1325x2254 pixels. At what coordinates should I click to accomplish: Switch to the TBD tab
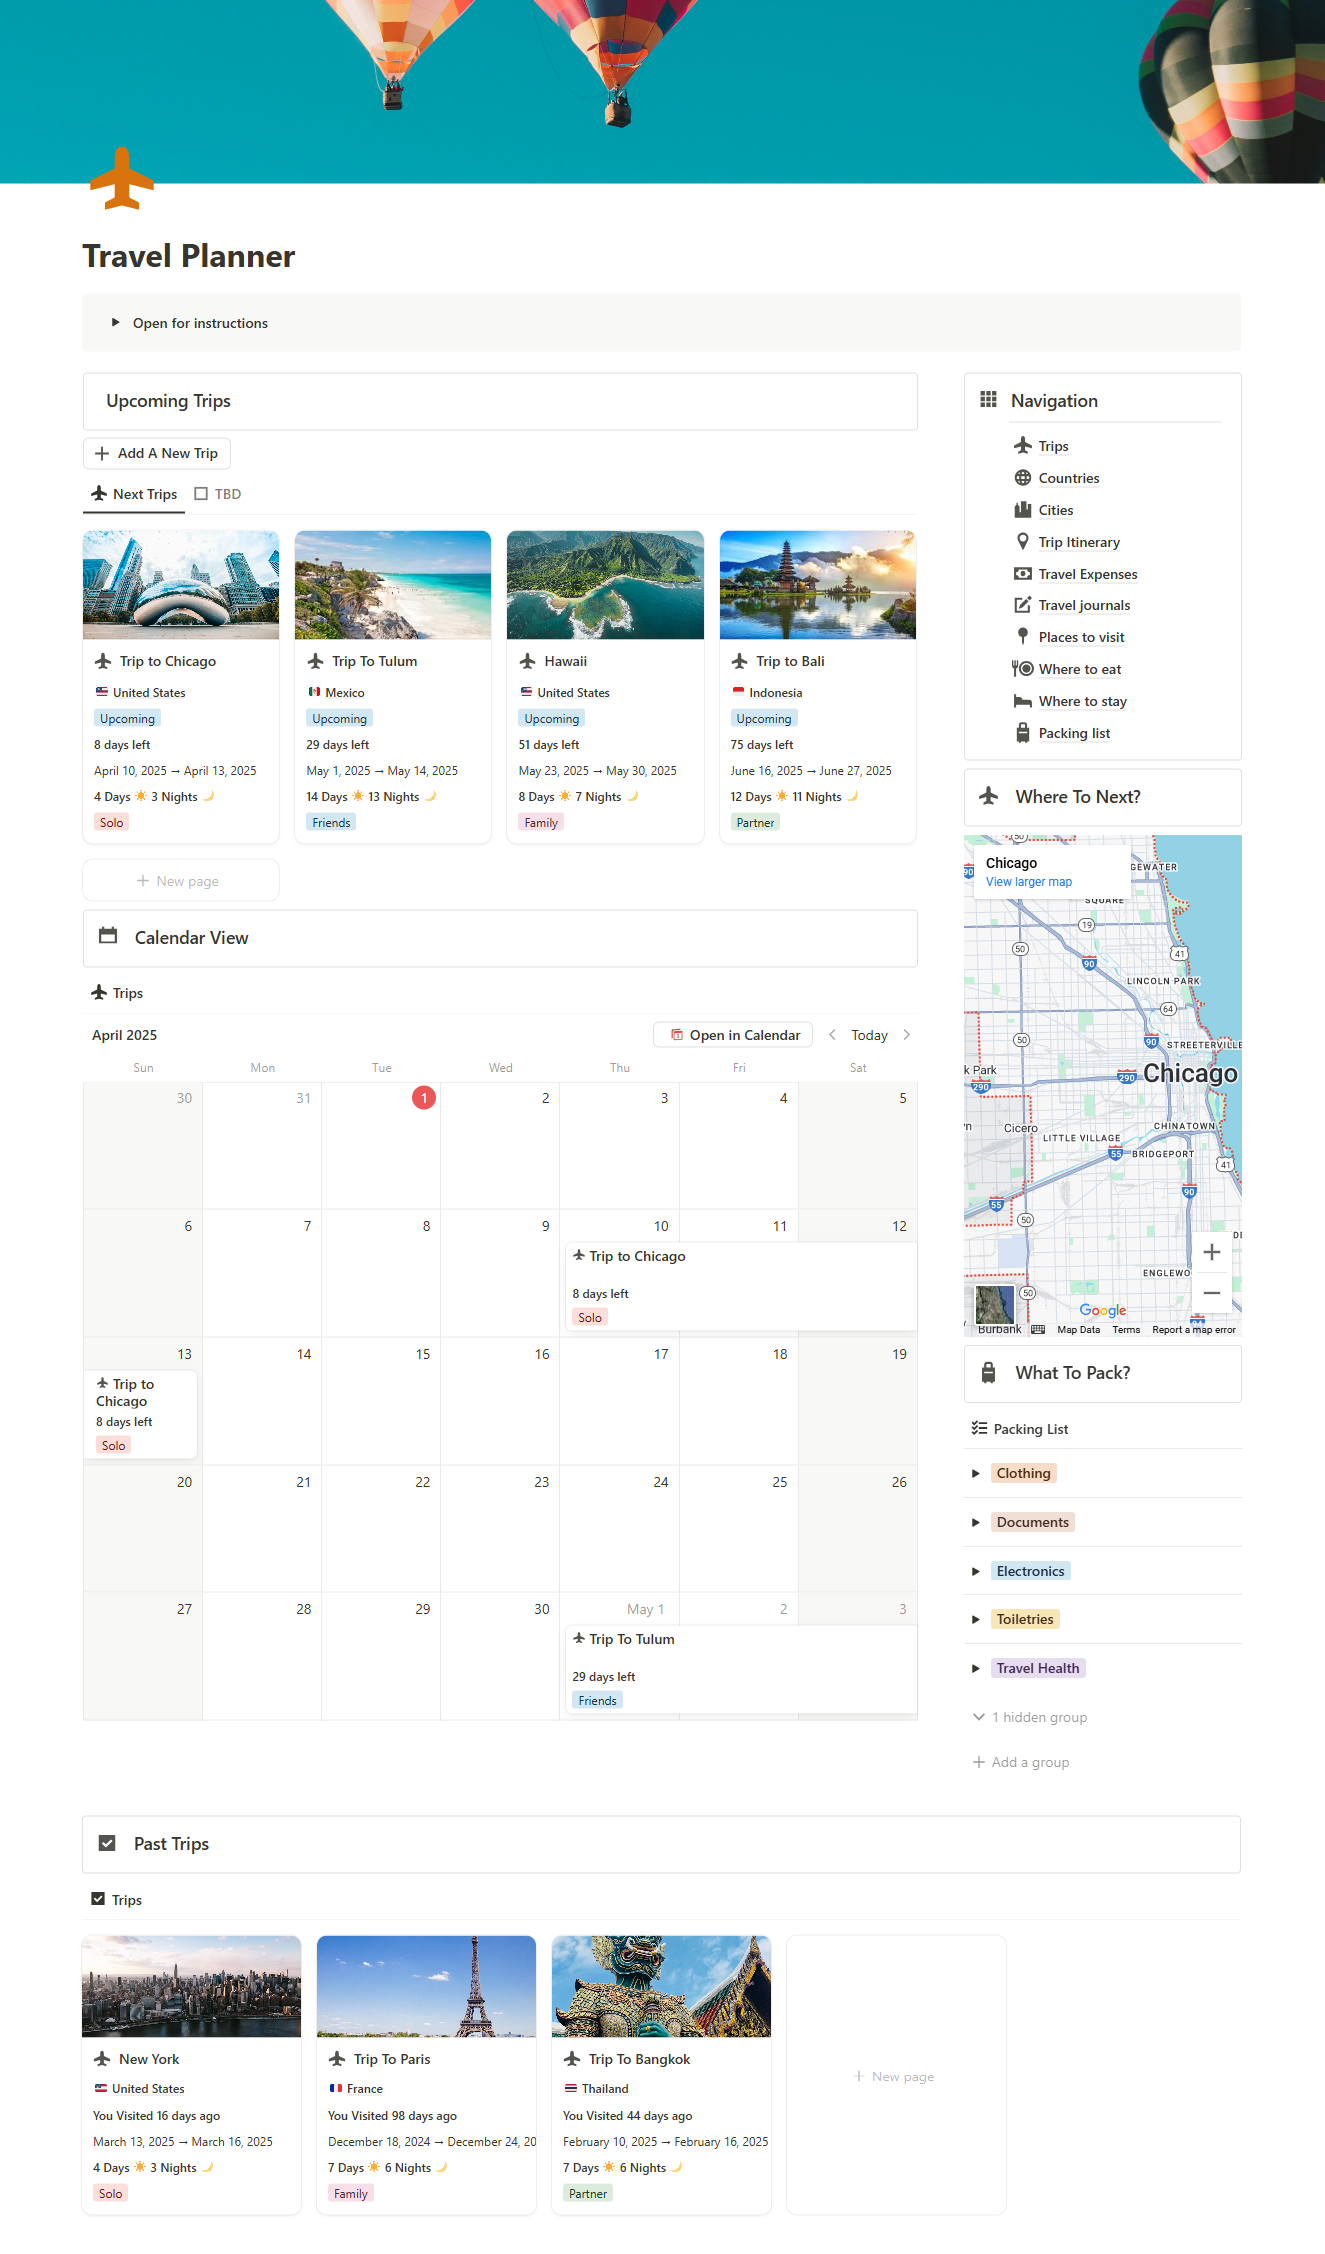(218, 494)
